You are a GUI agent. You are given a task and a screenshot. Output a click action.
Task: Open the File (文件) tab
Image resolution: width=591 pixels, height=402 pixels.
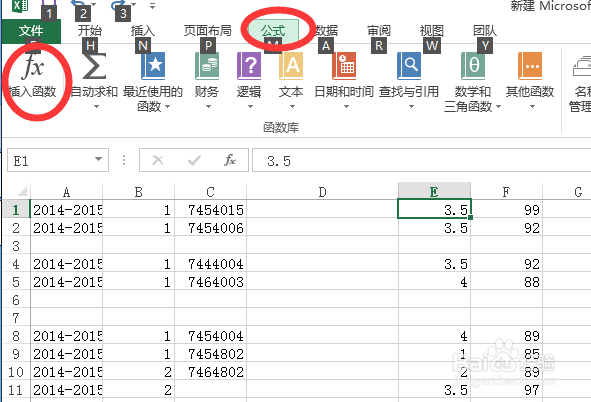31,31
